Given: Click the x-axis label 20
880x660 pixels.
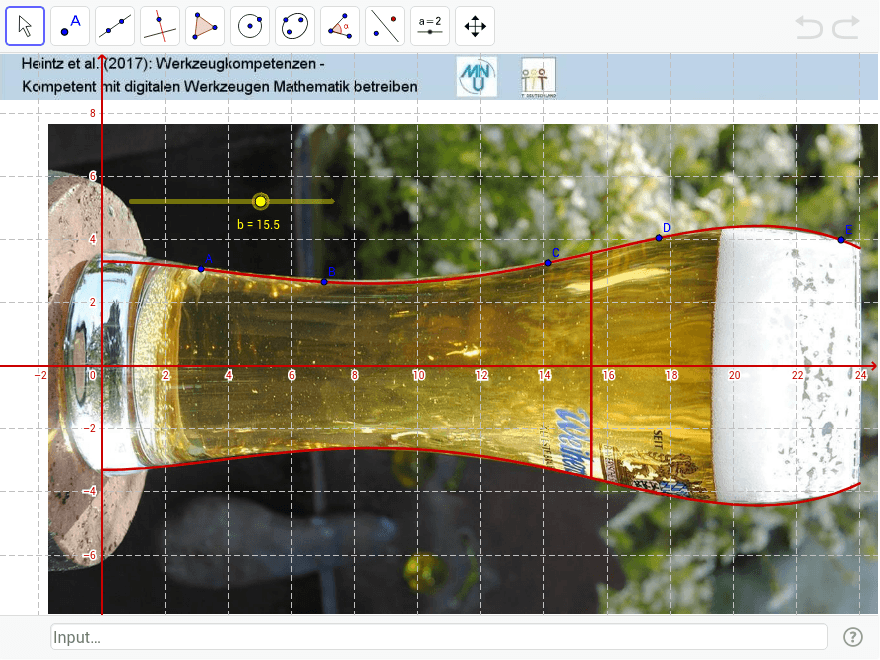Looking at the screenshot, I should click(734, 375).
